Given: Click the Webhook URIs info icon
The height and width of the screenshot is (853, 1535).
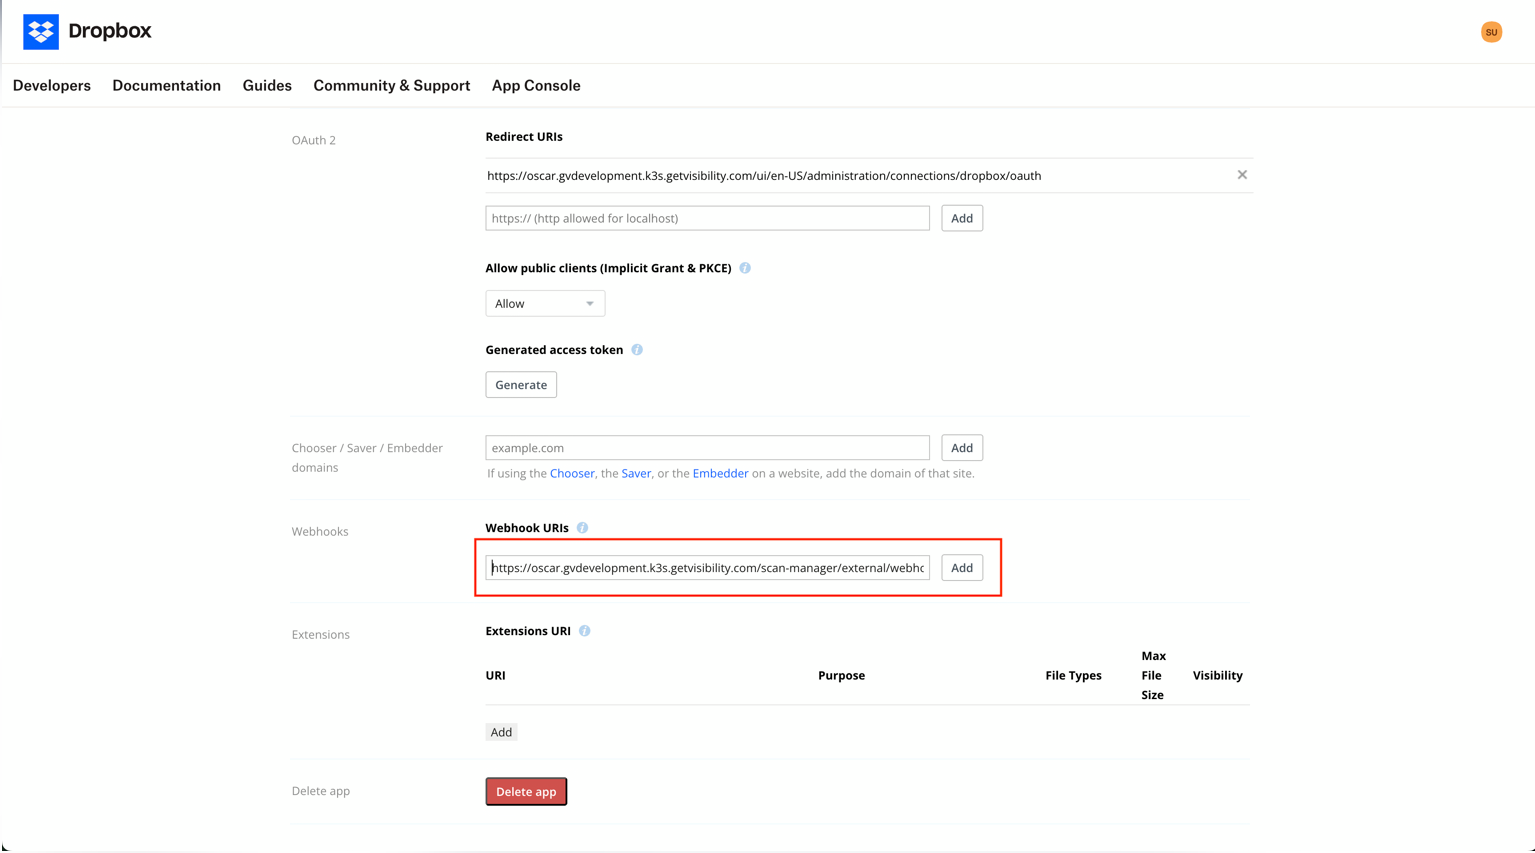Looking at the screenshot, I should [x=583, y=528].
